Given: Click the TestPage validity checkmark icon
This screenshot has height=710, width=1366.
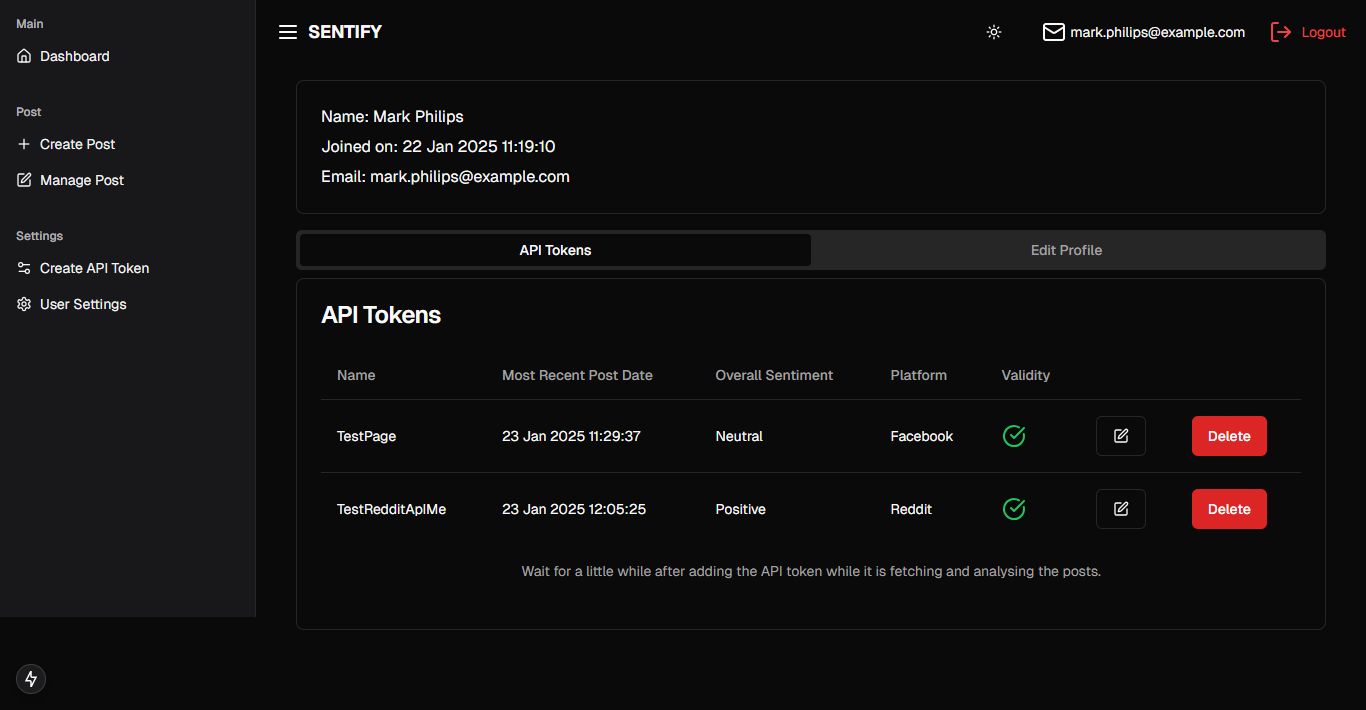Looking at the screenshot, I should click(1014, 436).
